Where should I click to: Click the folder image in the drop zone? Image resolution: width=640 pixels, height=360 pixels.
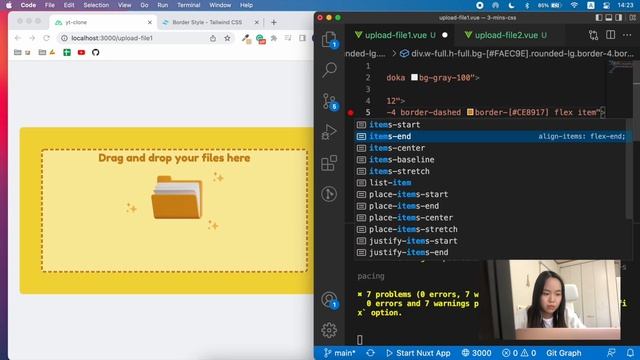point(177,198)
